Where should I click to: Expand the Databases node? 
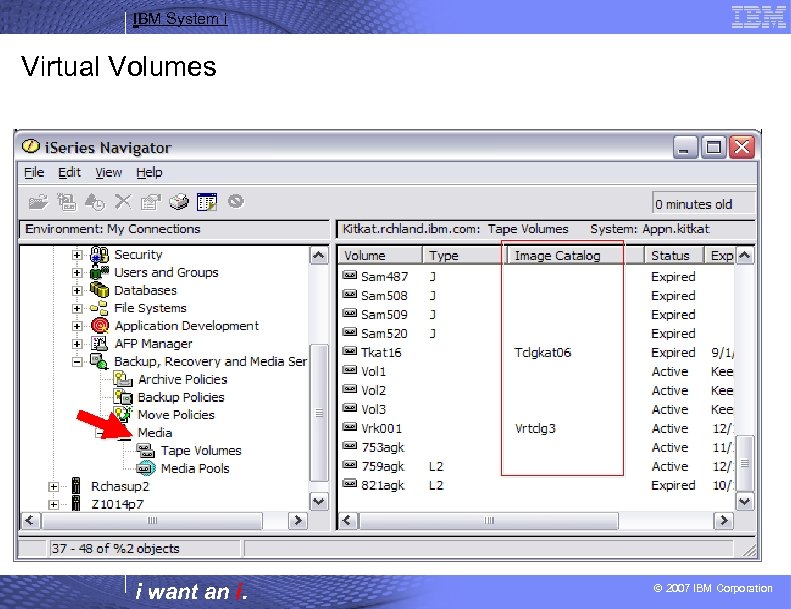click(x=77, y=291)
